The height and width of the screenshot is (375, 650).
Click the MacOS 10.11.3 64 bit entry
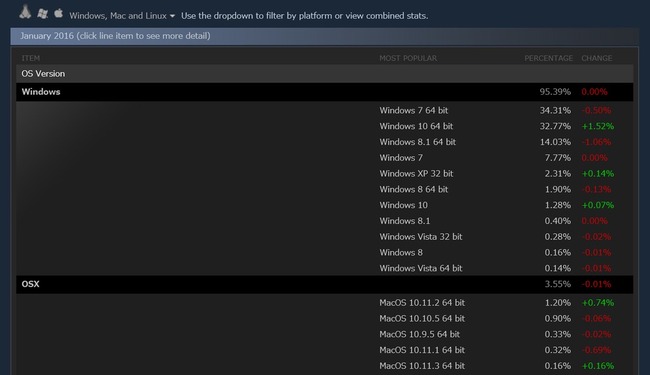[422, 366]
